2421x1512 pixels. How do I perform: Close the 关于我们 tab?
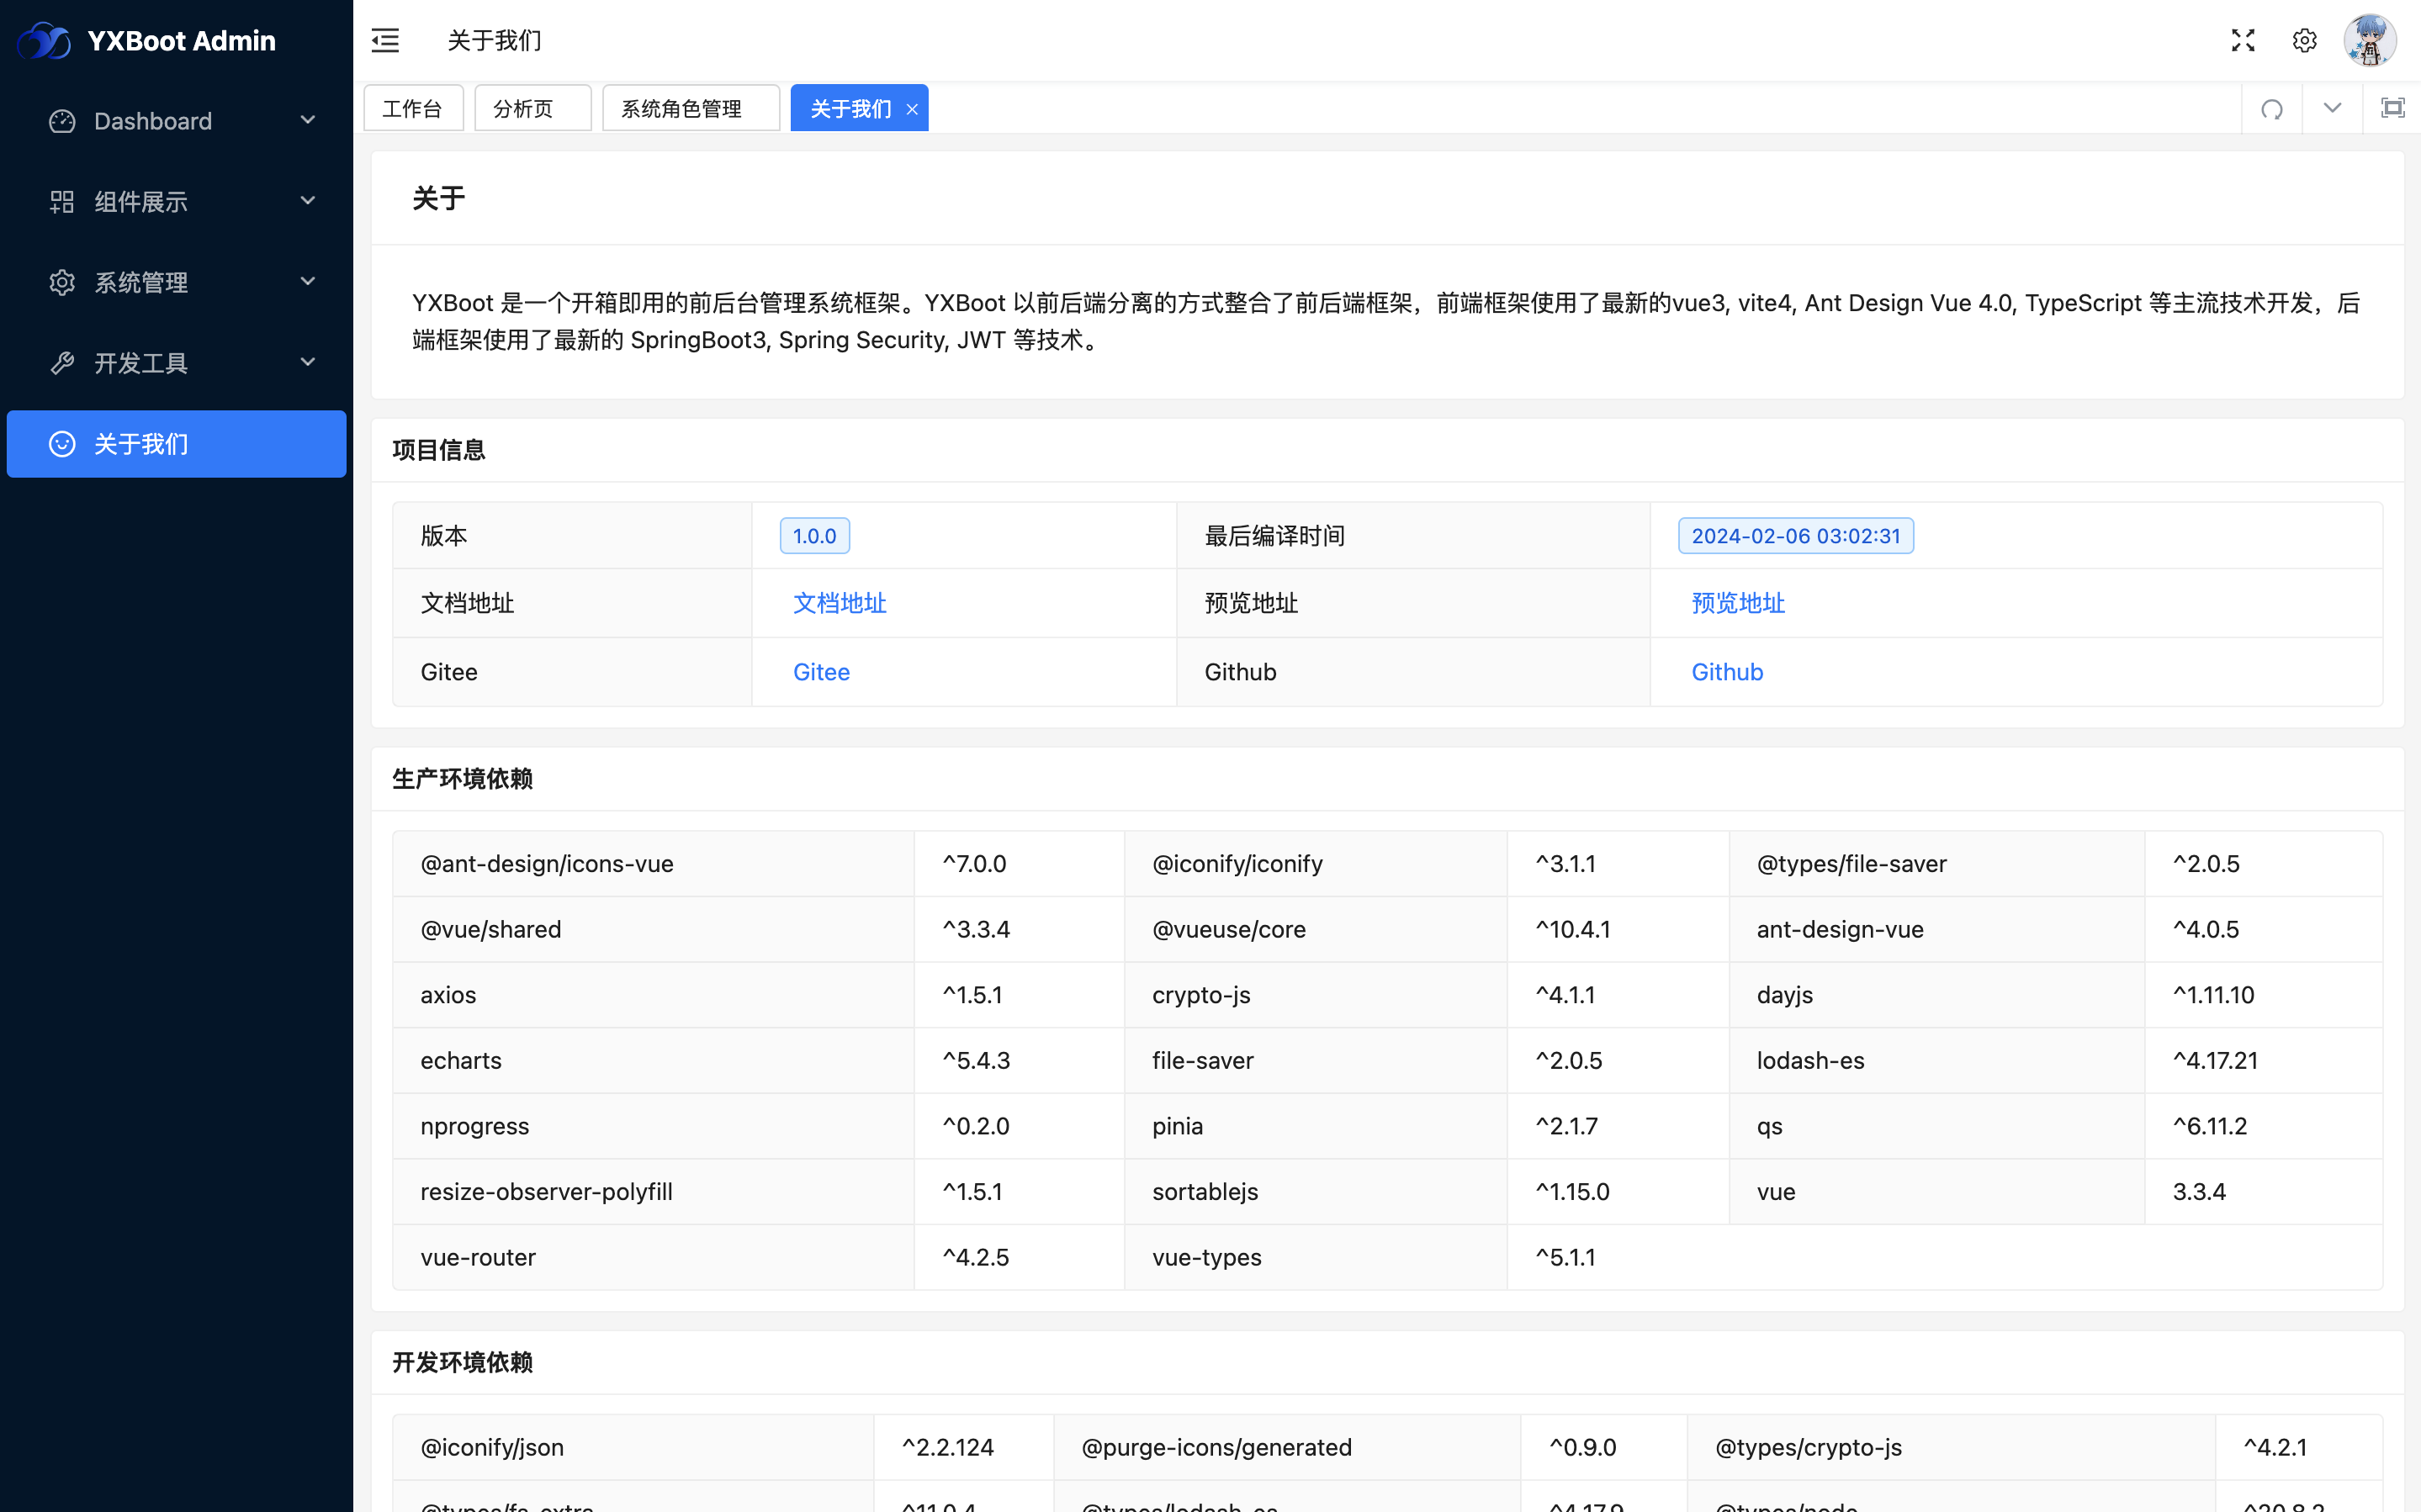point(911,108)
